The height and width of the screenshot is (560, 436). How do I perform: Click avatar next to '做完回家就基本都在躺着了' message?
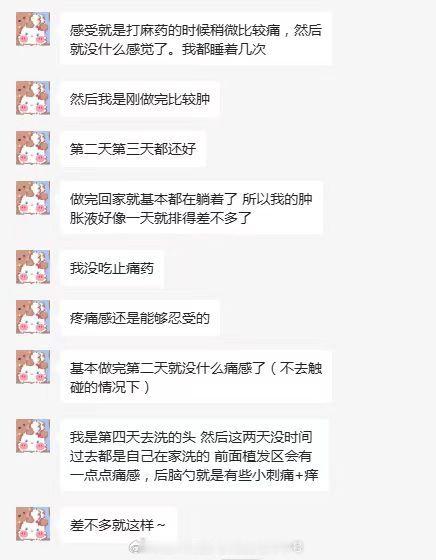pos(33,198)
